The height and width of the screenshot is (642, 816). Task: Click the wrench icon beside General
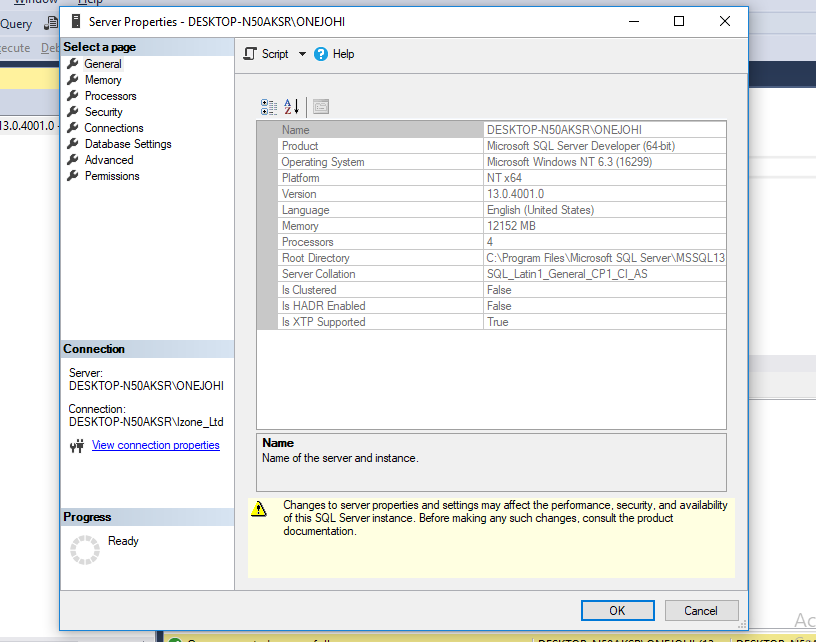73,63
